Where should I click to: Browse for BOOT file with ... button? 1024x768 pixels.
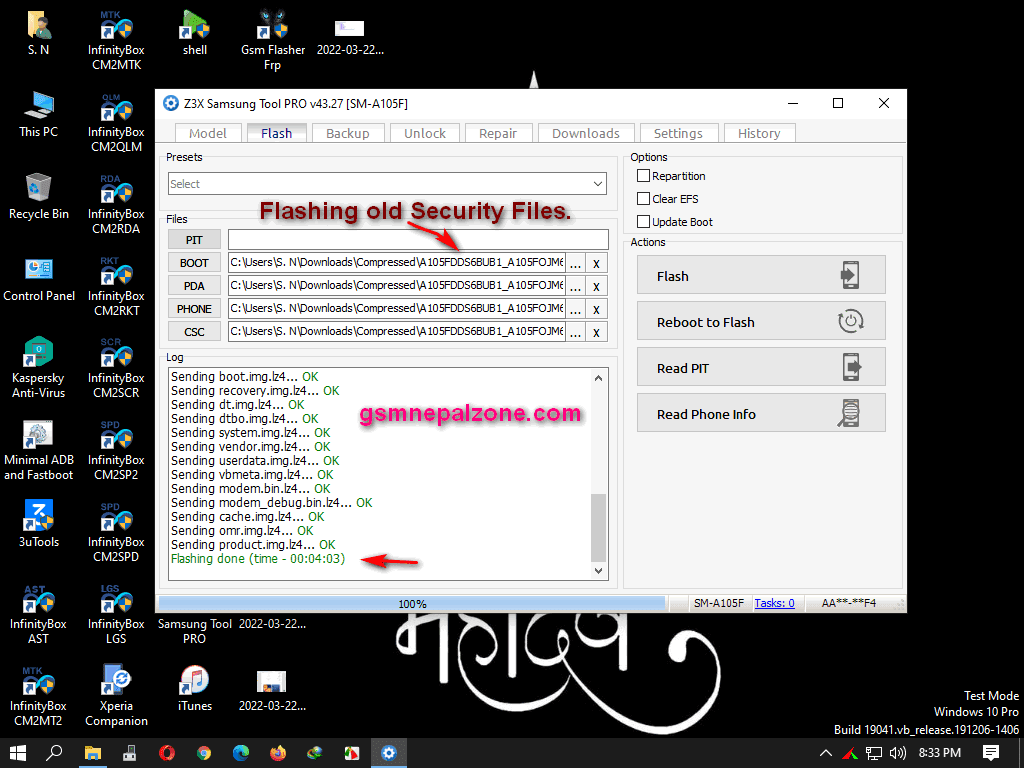(575, 263)
